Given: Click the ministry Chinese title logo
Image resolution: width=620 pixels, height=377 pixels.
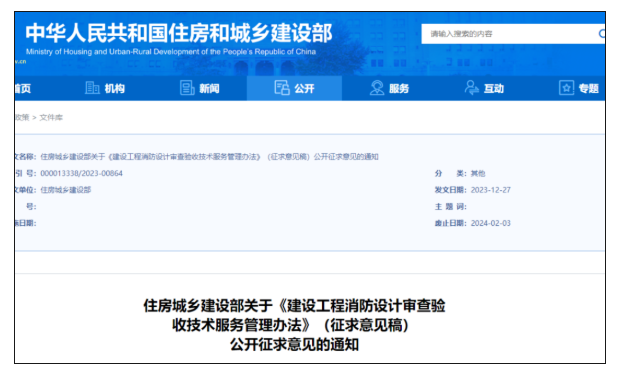Looking at the screenshot, I should click(x=179, y=33).
